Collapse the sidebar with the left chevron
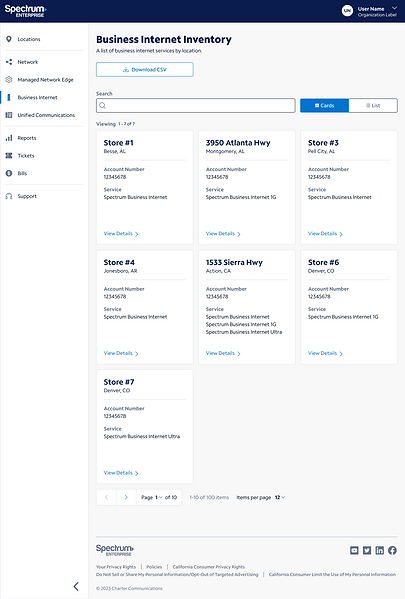 coord(76,586)
